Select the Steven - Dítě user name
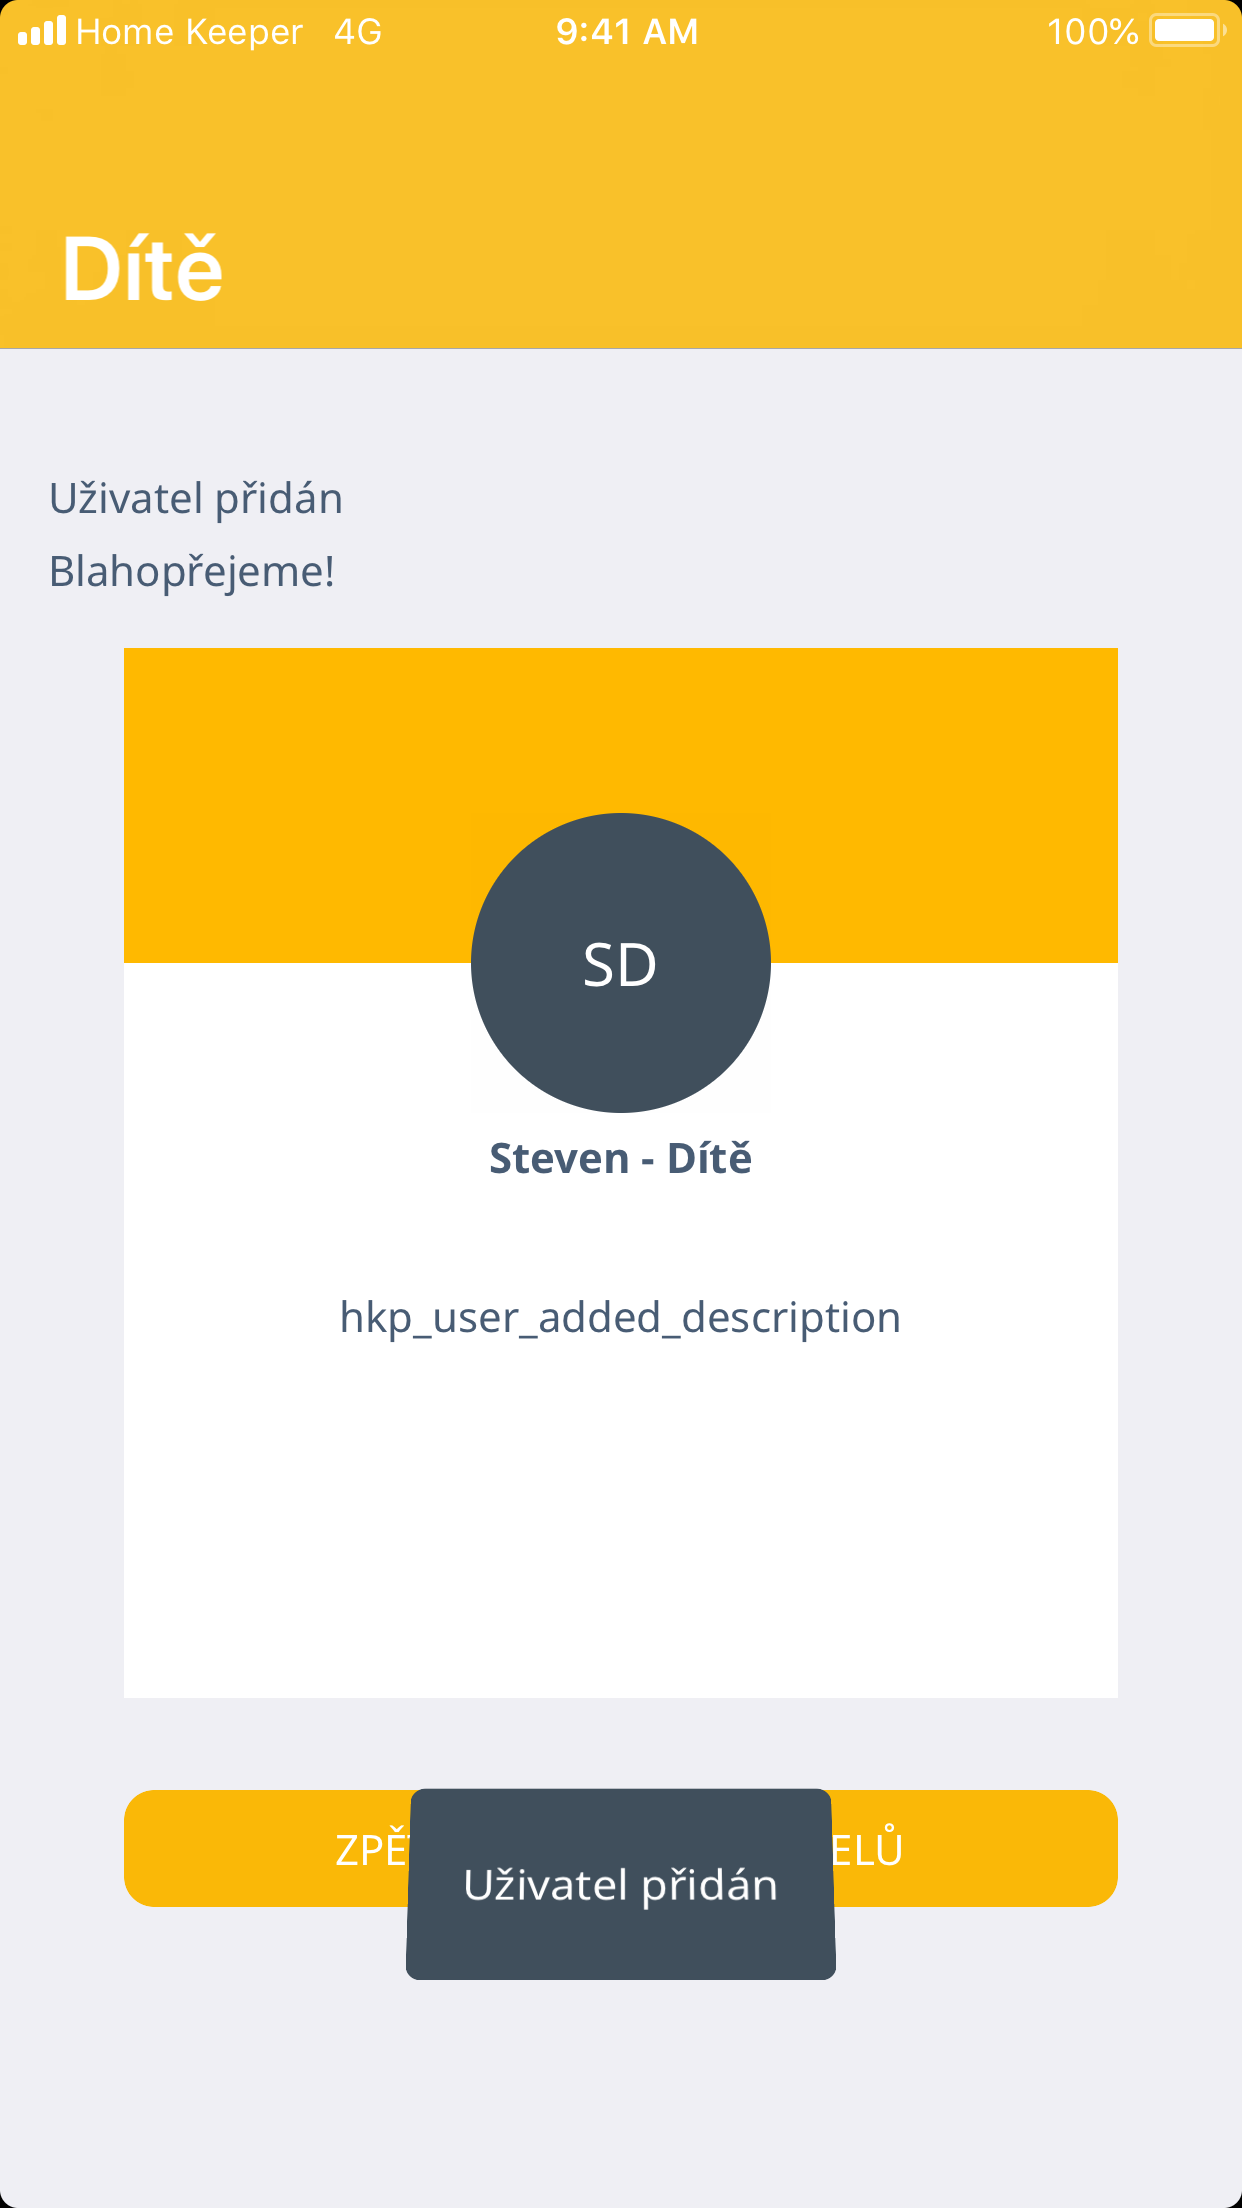This screenshot has height=2208, width=1242. (x=620, y=1158)
